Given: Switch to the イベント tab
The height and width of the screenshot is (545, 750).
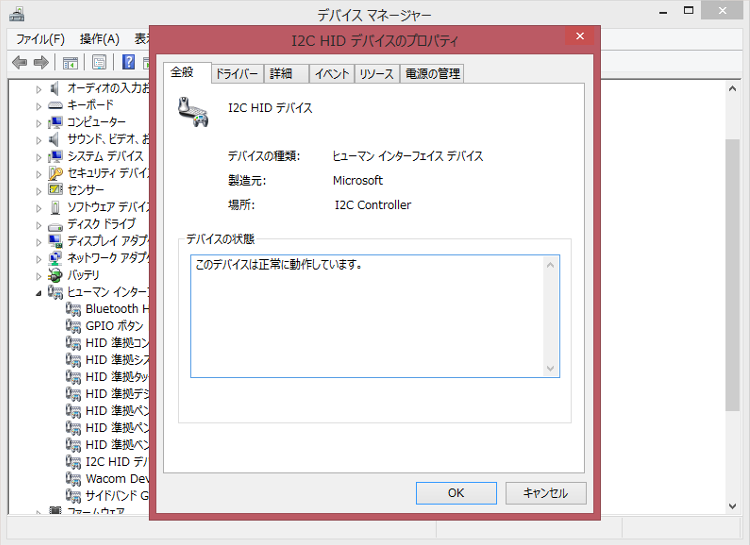Looking at the screenshot, I should click(x=331, y=74).
